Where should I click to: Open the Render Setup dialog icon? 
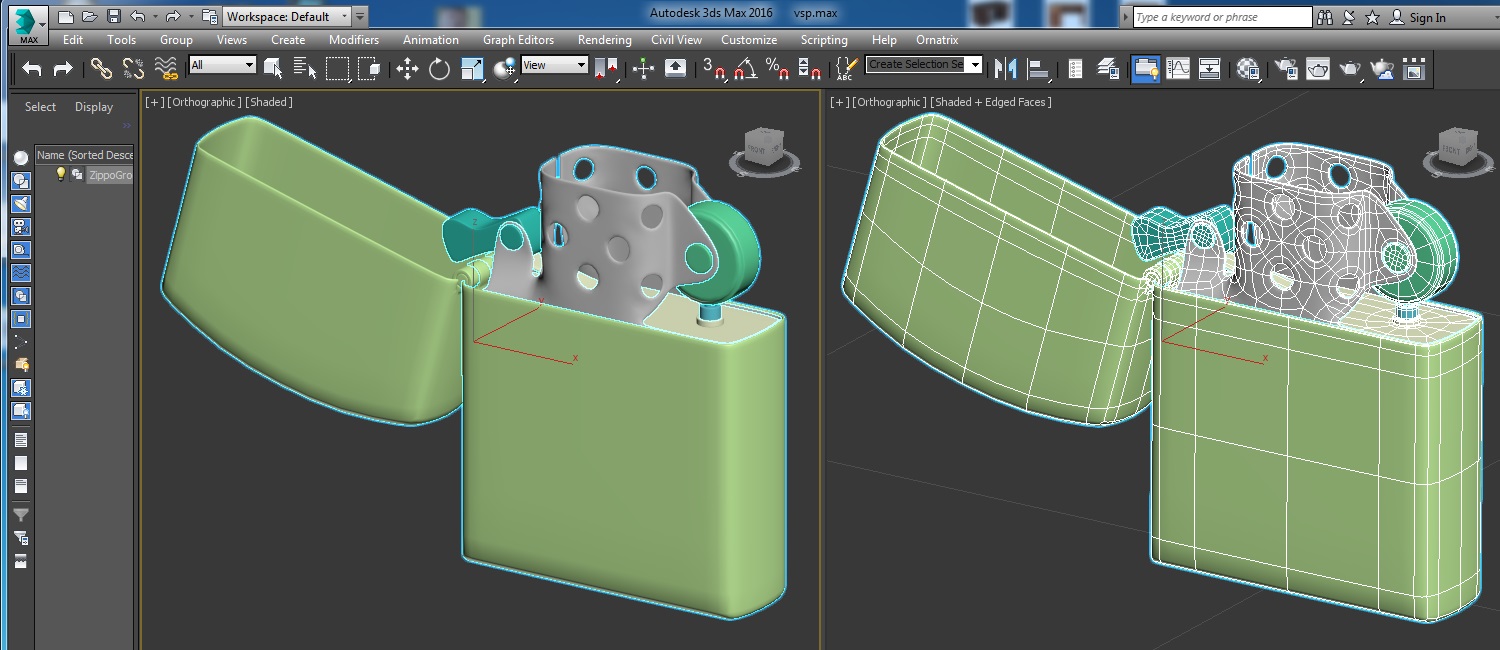1286,68
